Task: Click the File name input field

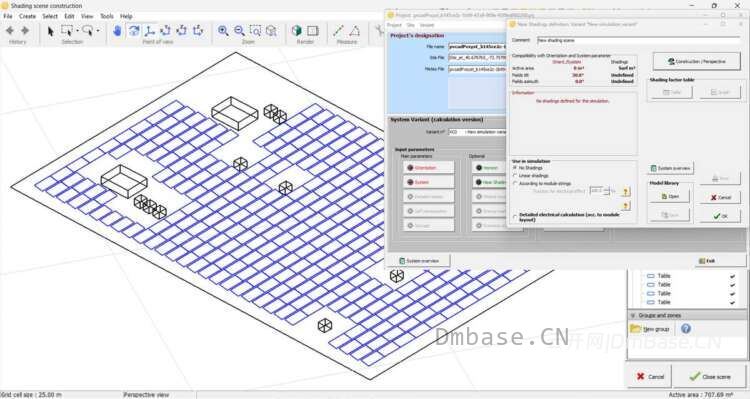Action: click(x=477, y=47)
